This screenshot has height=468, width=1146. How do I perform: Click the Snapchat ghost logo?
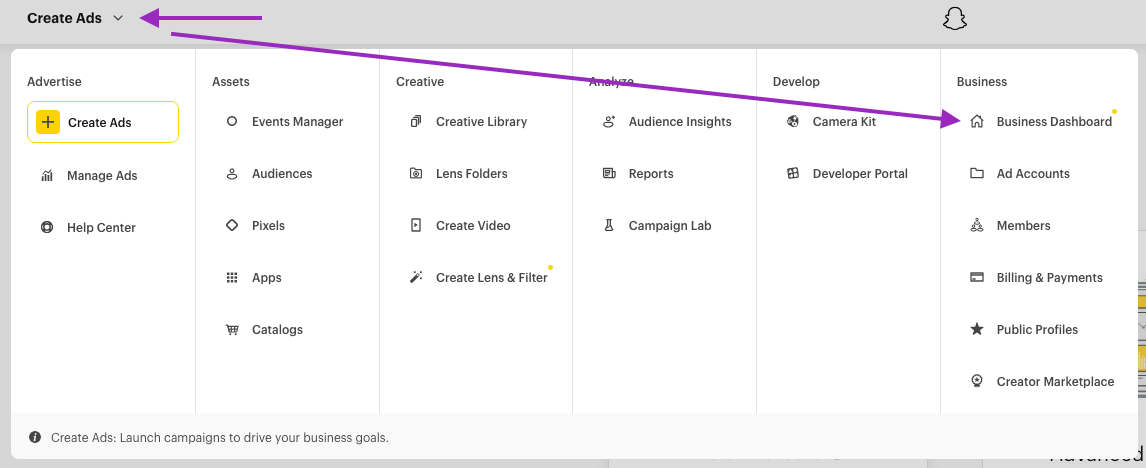point(955,18)
